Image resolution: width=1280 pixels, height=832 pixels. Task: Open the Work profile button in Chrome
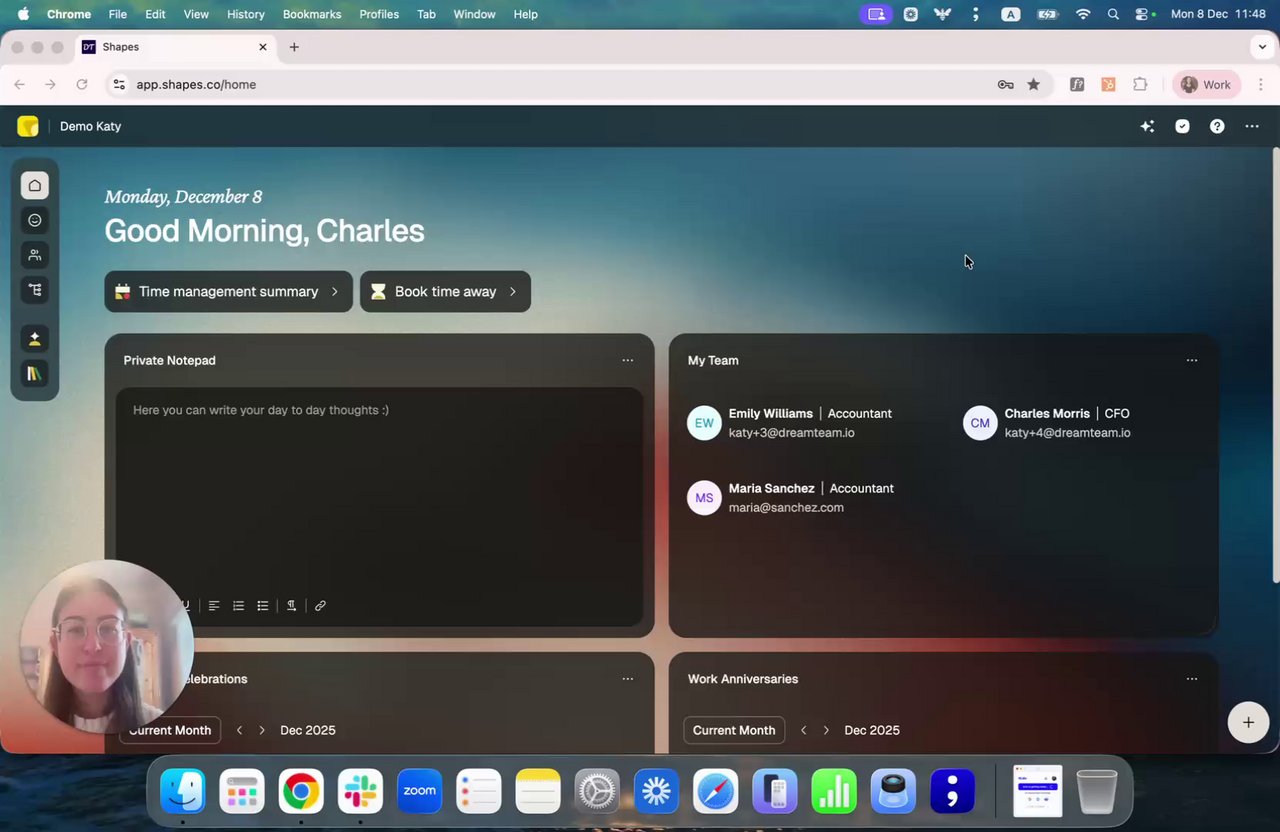point(1207,85)
